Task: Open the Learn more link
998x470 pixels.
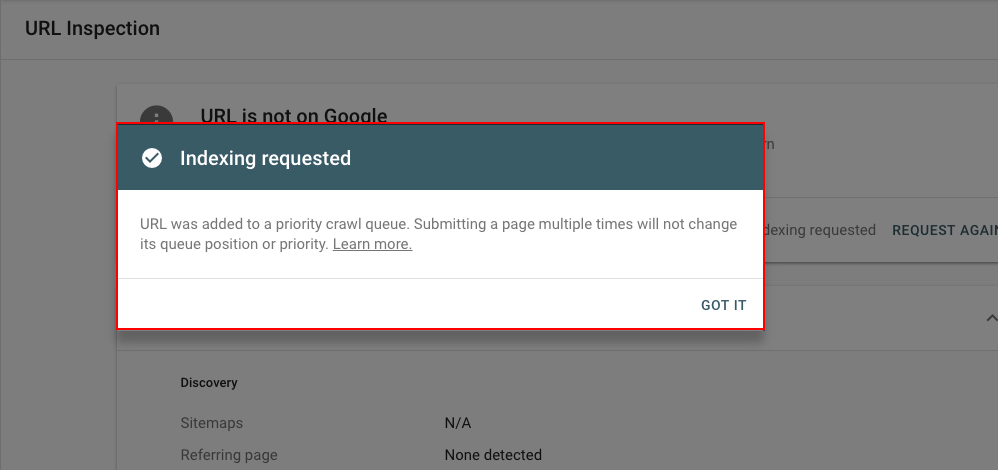Action: (372, 244)
